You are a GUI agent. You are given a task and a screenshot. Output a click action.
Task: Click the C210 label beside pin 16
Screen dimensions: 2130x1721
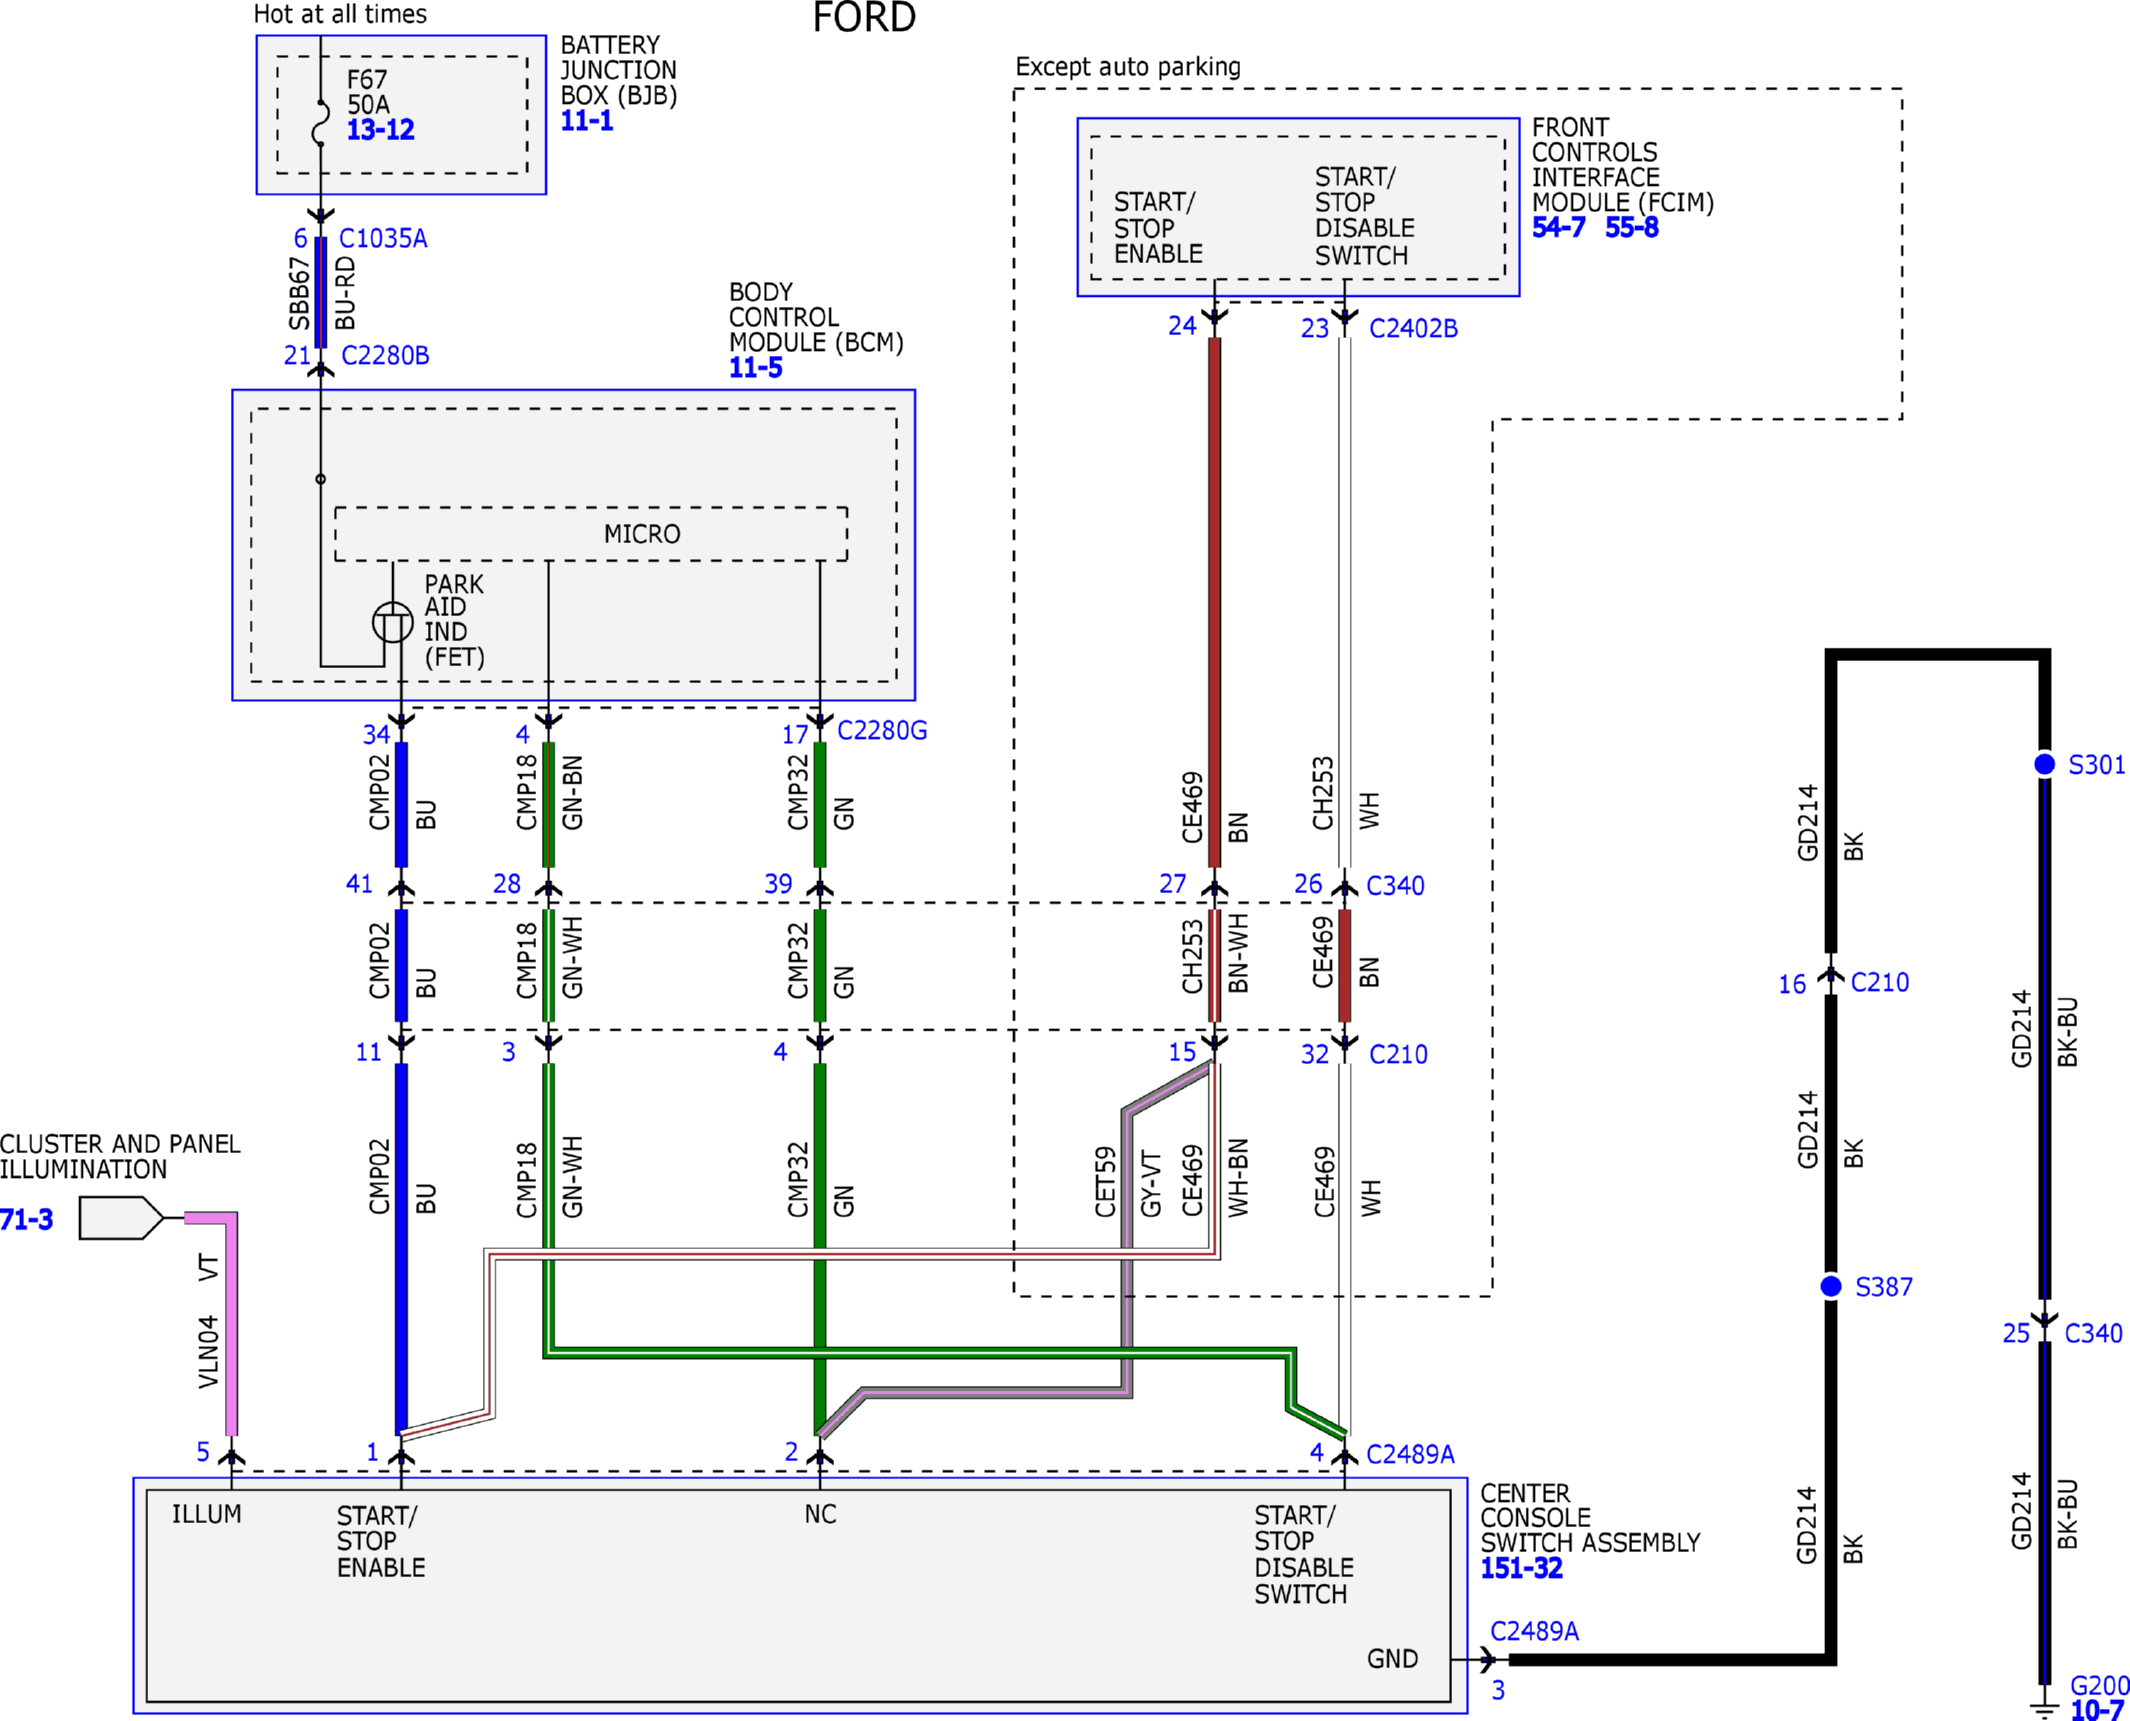point(1879,983)
